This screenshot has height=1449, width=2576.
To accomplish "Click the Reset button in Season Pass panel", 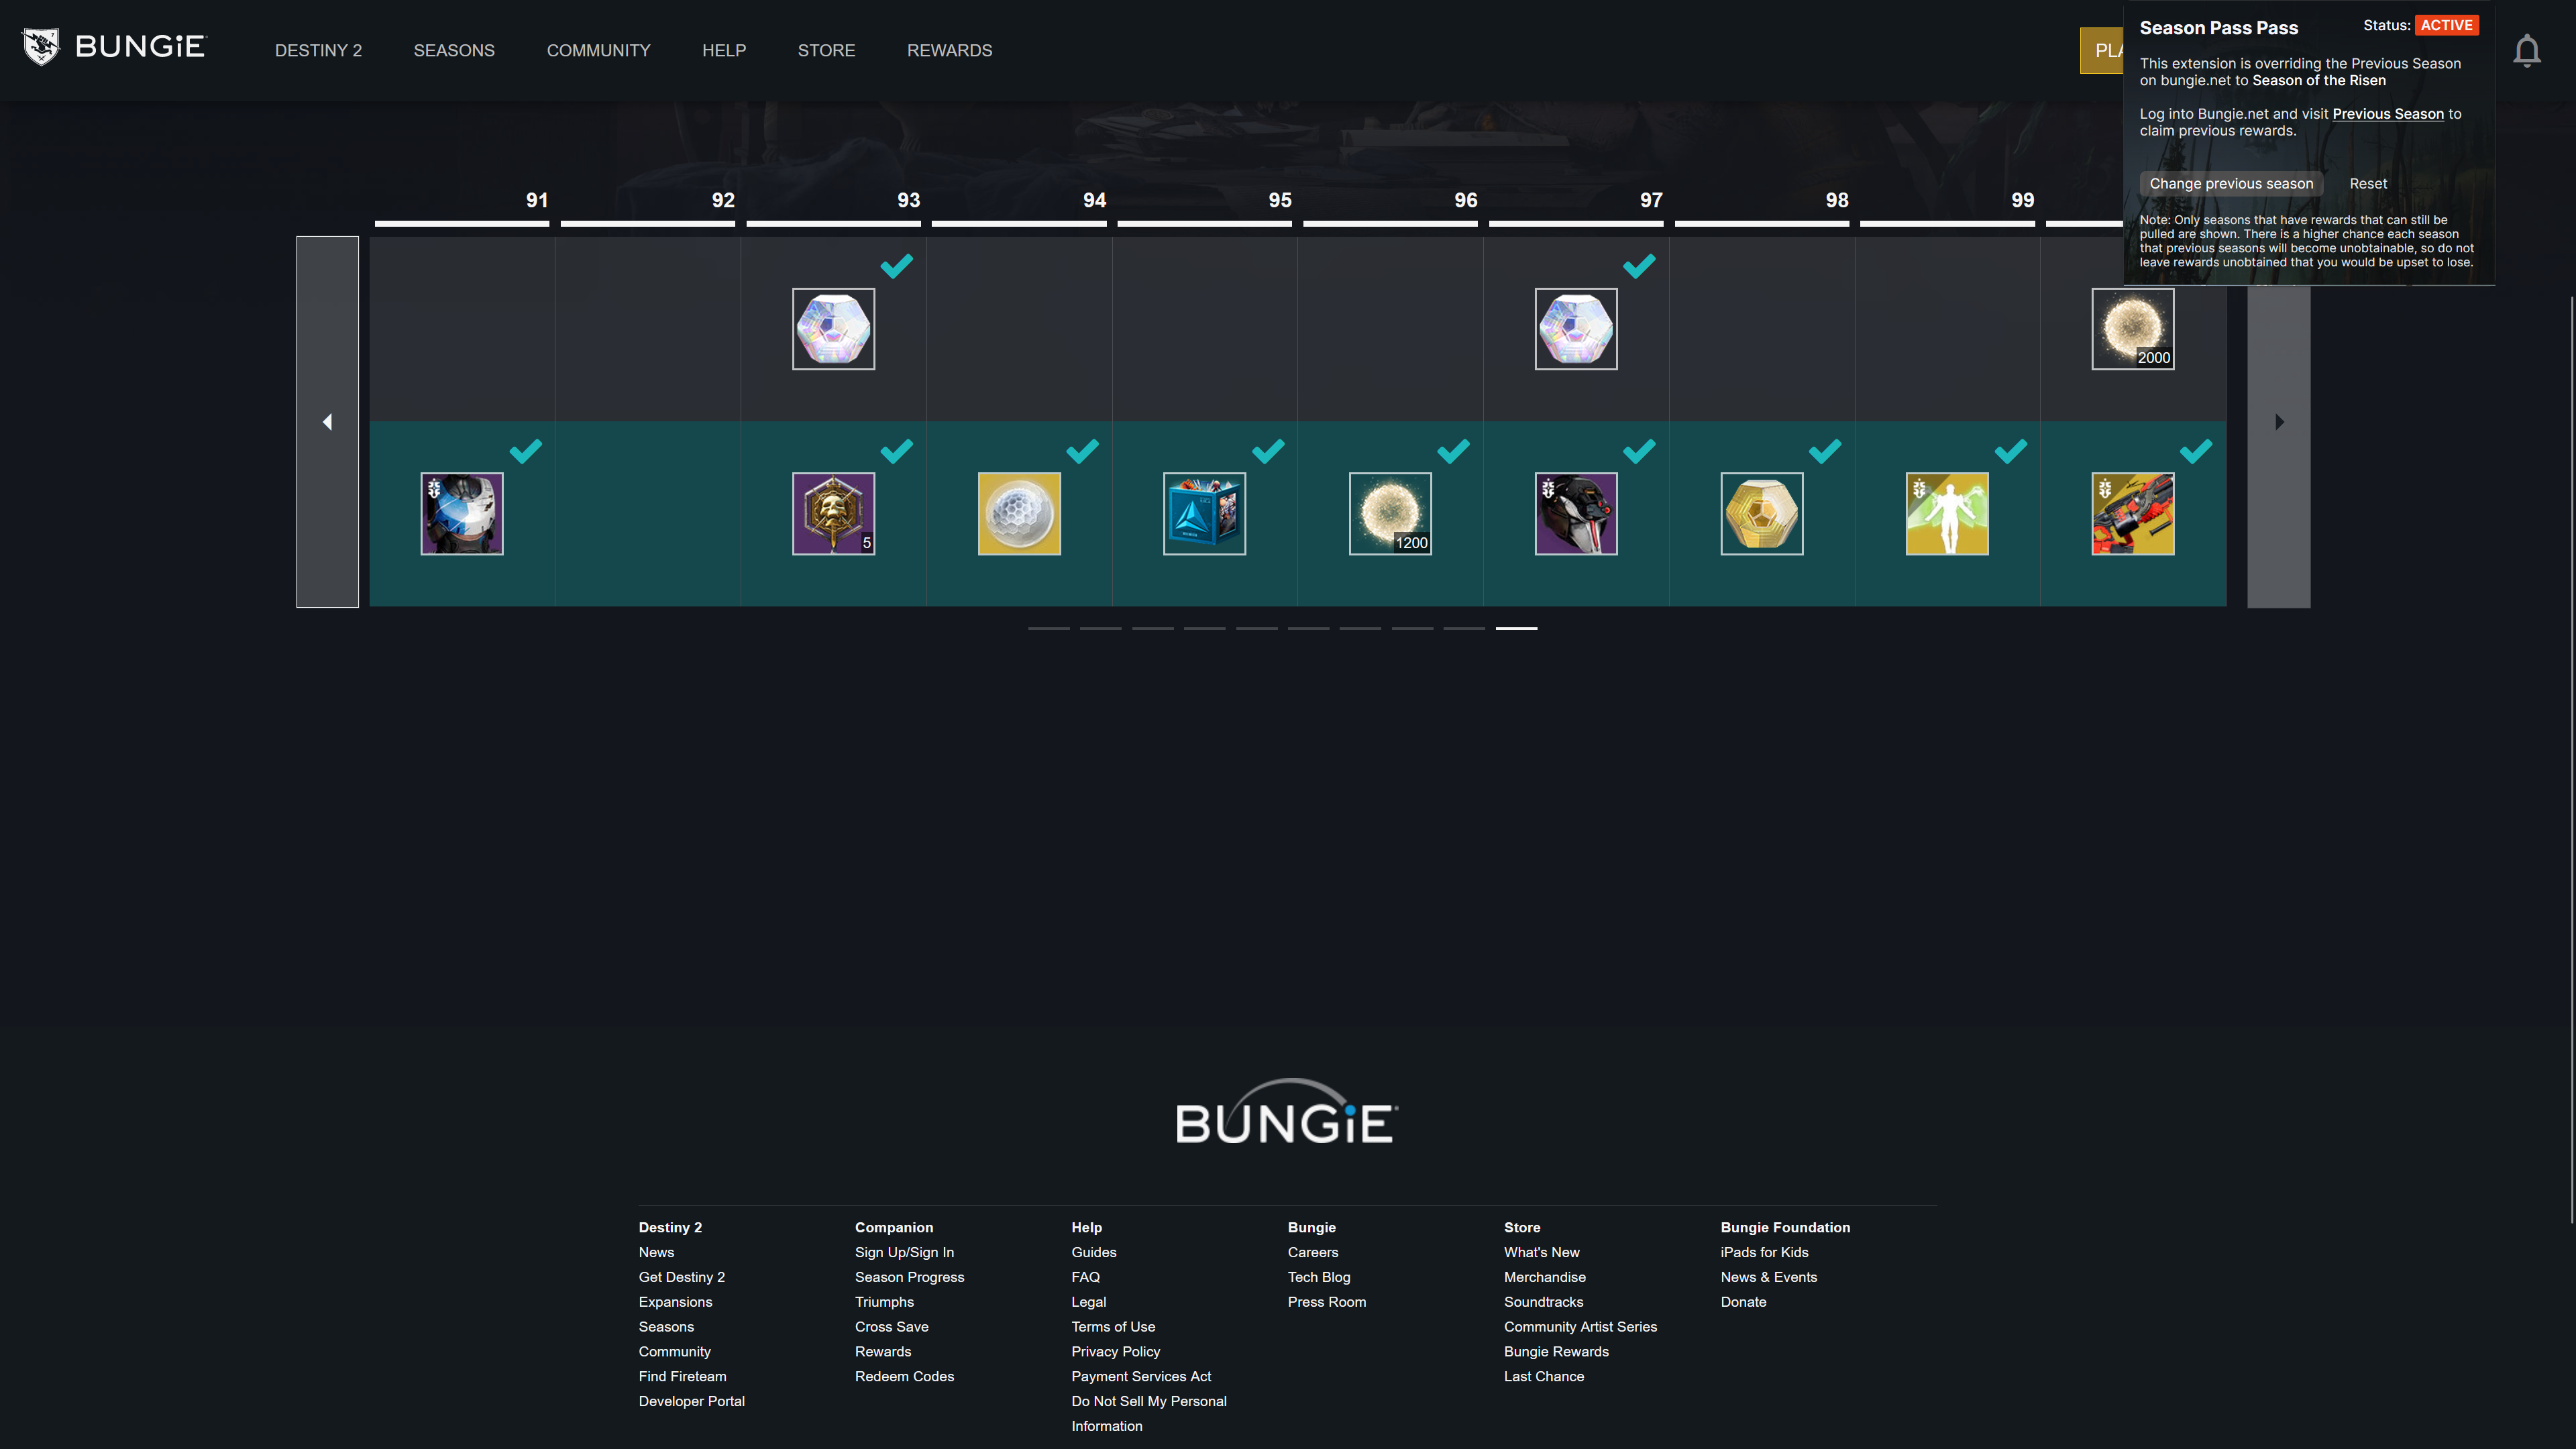I will 2367,184.
